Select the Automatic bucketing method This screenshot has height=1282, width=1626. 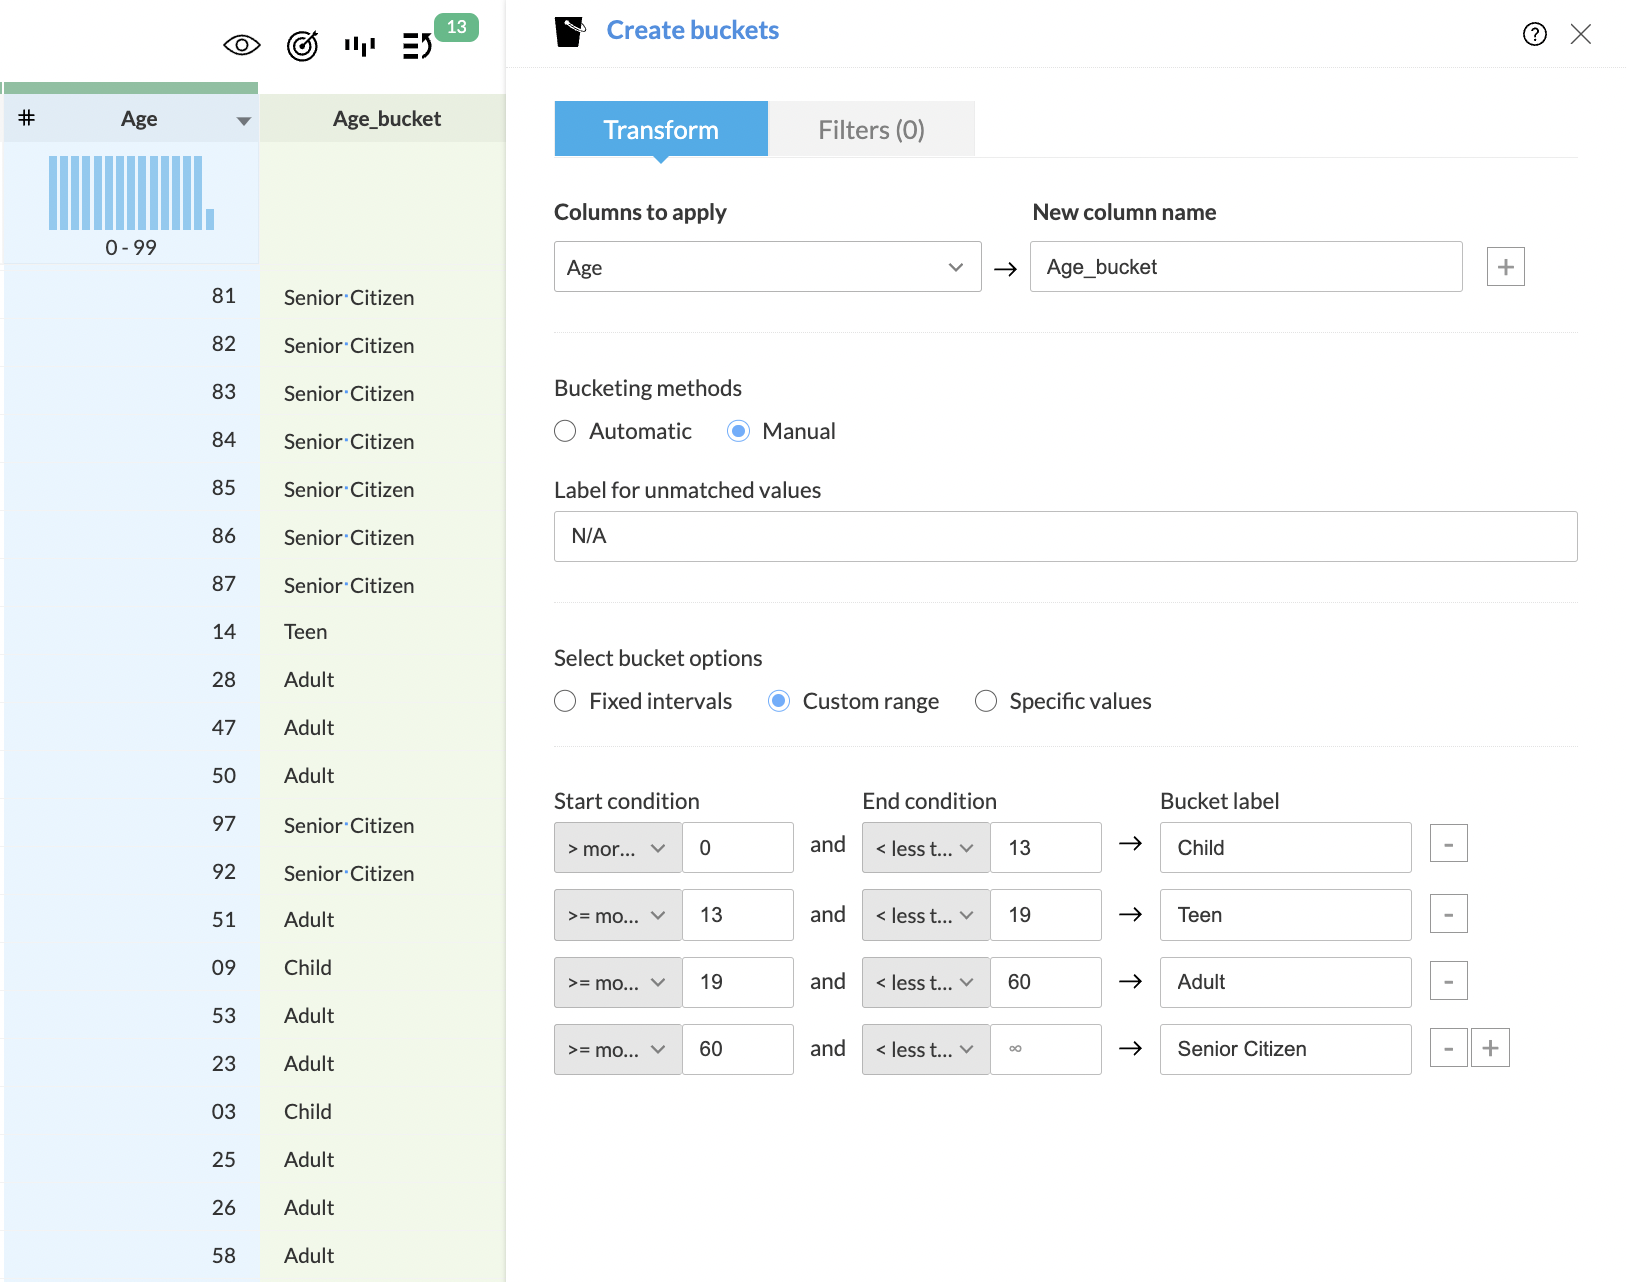click(x=566, y=431)
